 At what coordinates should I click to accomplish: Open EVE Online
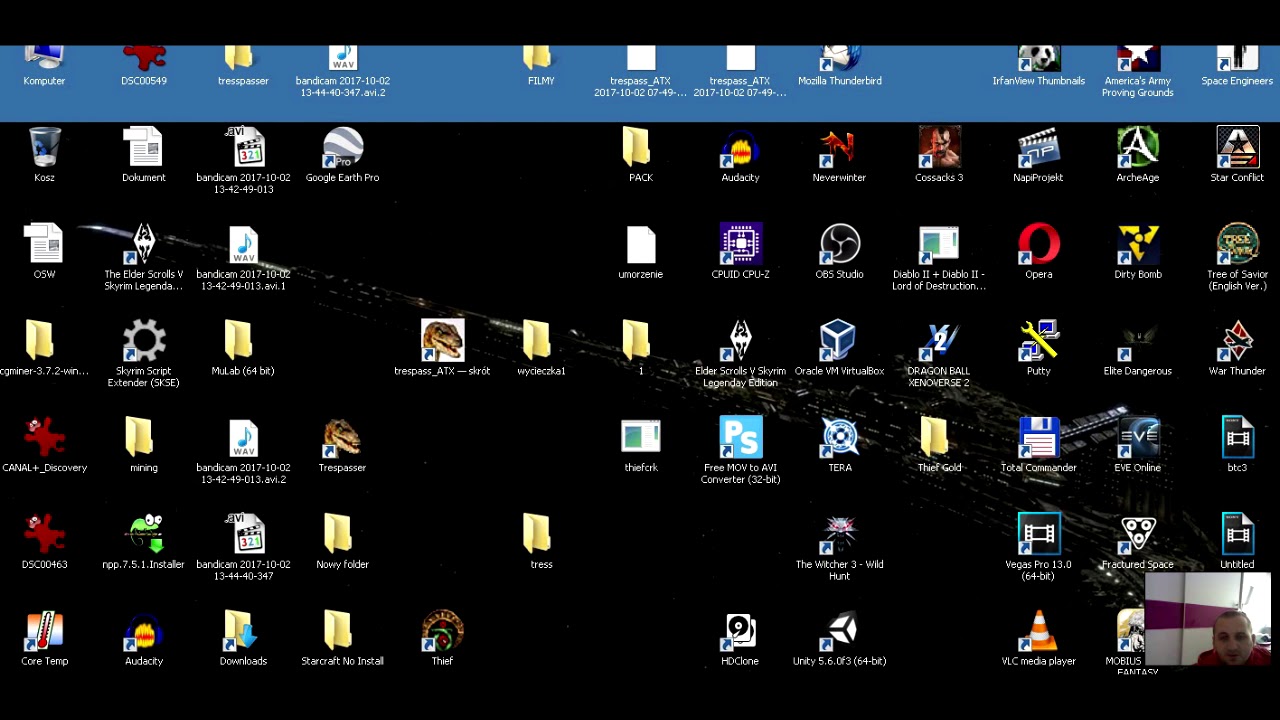[x=1138, y=445]
